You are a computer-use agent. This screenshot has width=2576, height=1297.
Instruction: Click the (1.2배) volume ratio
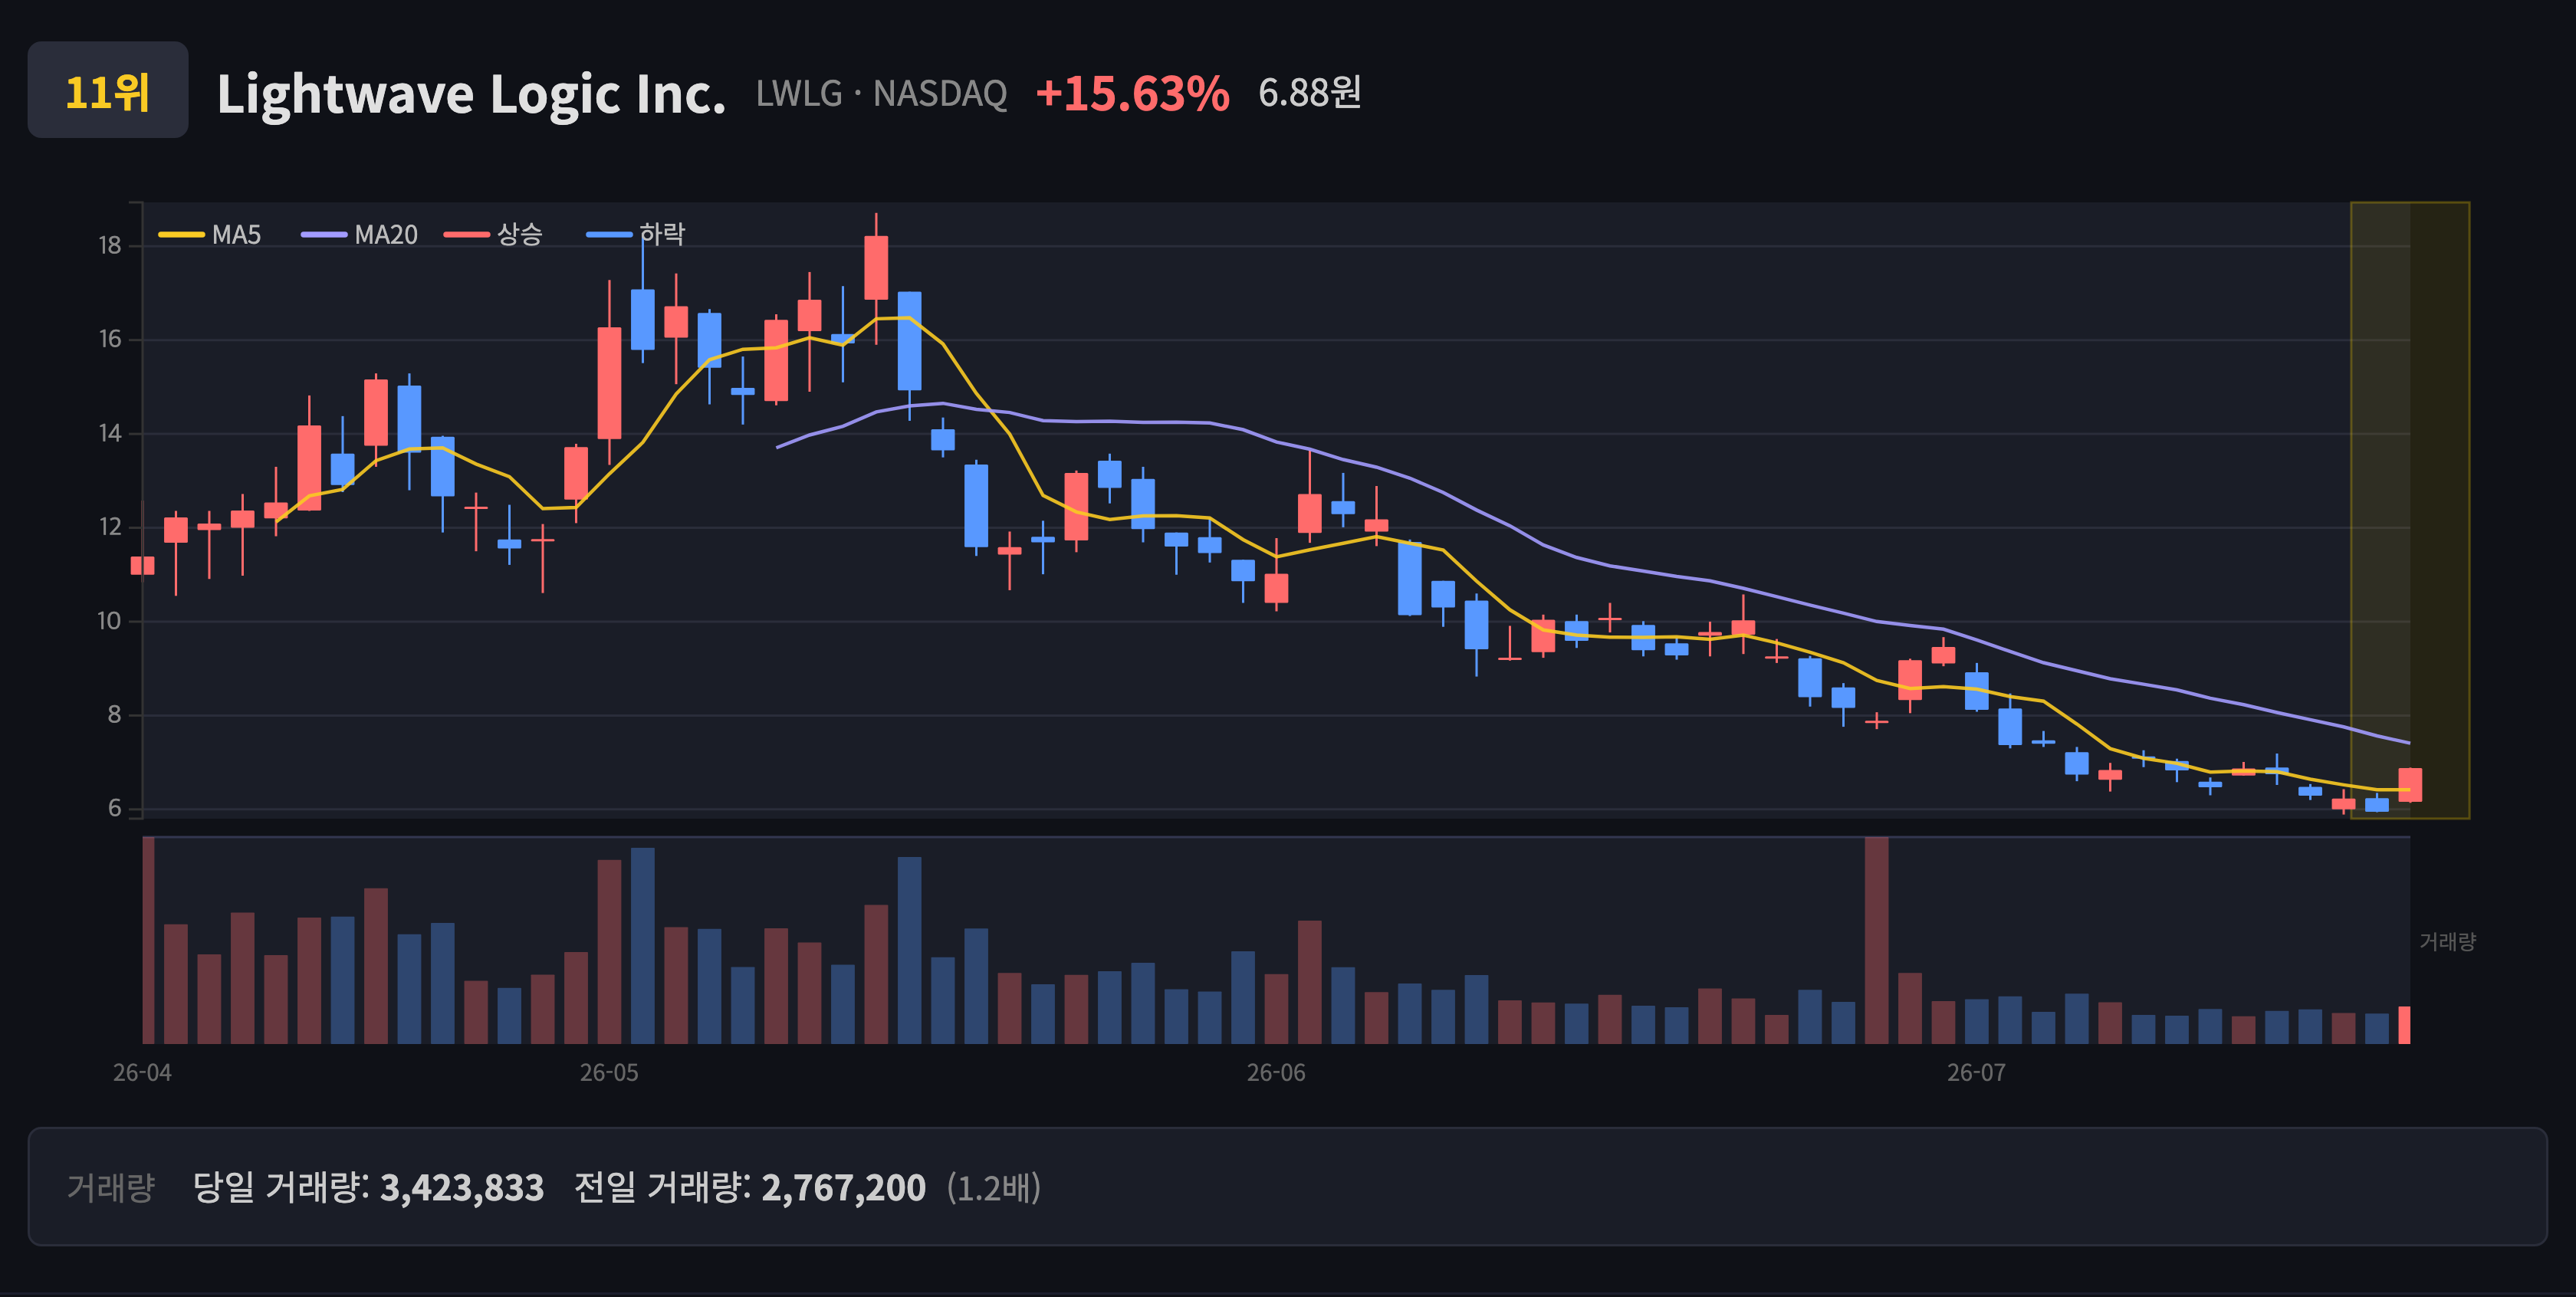tap(994, 1188)
